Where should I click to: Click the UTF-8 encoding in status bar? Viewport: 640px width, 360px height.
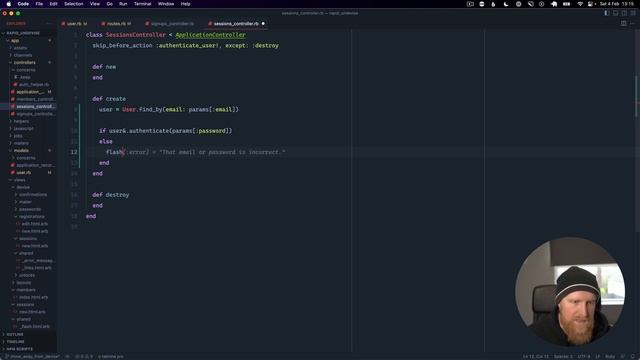tap(584, 356)
